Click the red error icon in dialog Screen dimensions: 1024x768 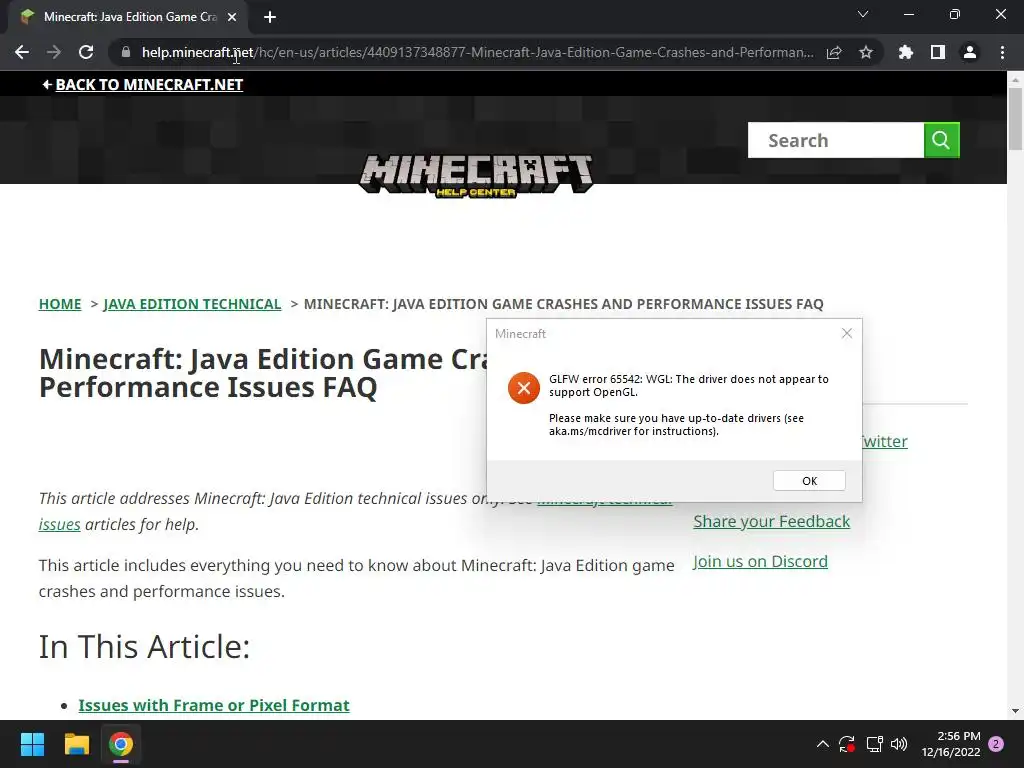coord(524,389)
